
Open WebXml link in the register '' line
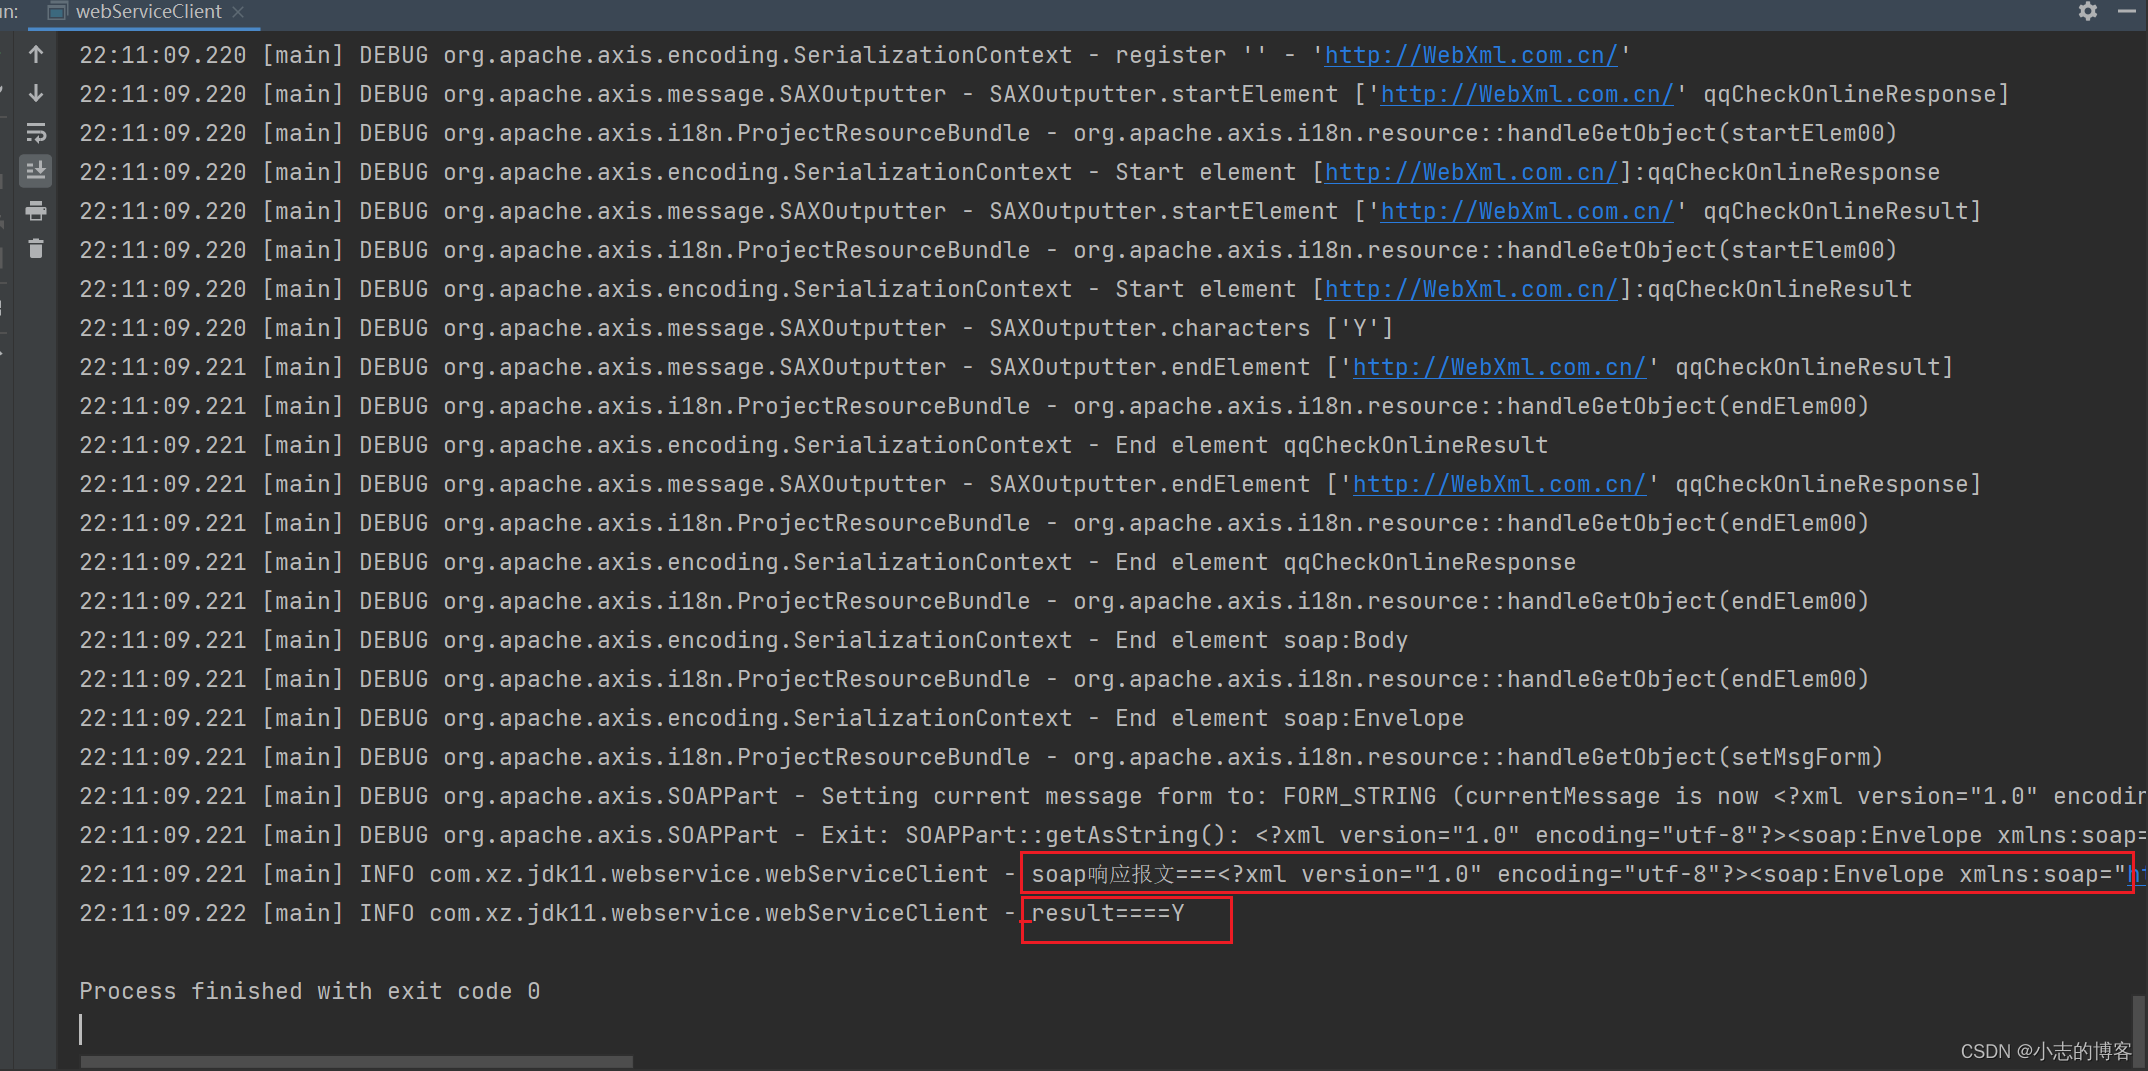[1471, 55]
